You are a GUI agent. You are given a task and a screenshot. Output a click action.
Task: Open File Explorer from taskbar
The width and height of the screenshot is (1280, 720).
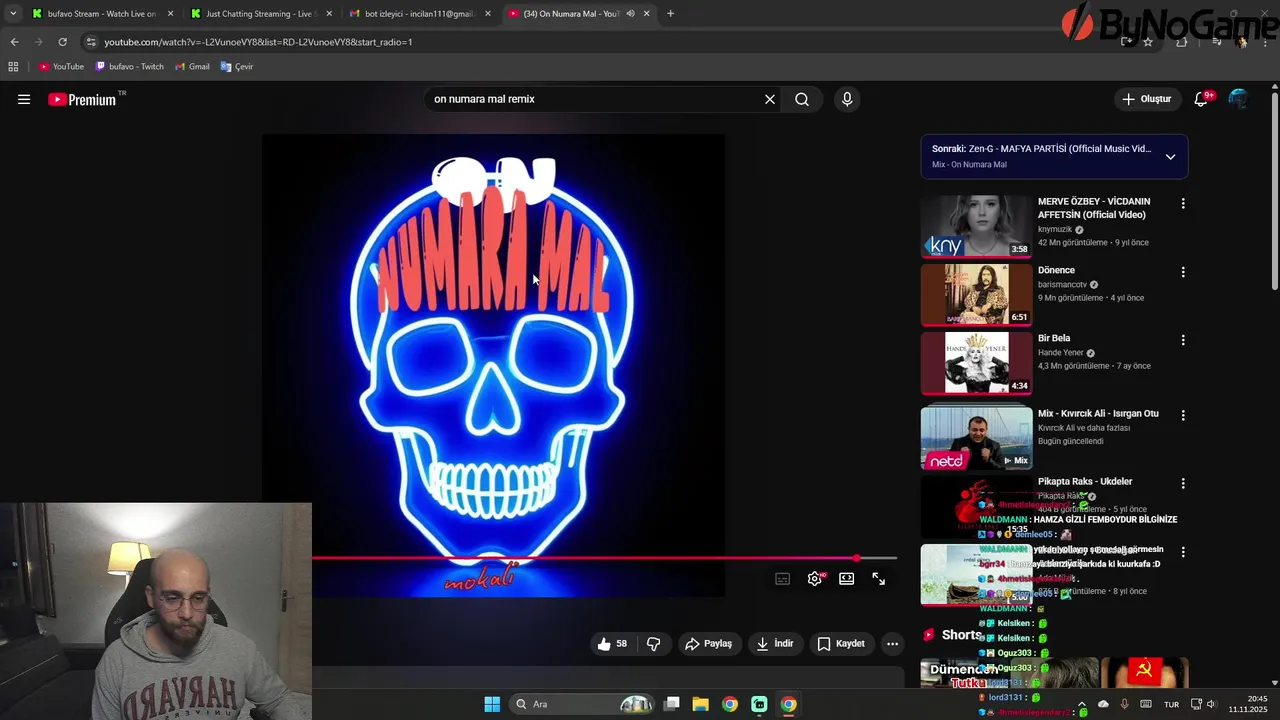(701, 704)
